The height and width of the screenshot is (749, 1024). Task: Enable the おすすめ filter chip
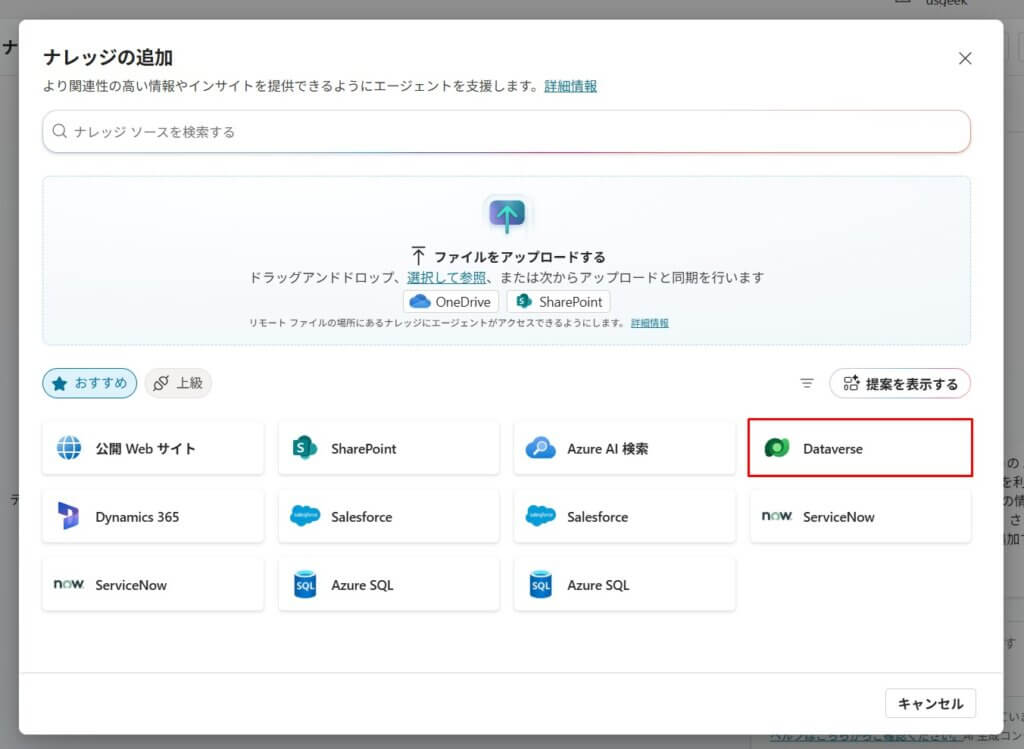[89, 383]
